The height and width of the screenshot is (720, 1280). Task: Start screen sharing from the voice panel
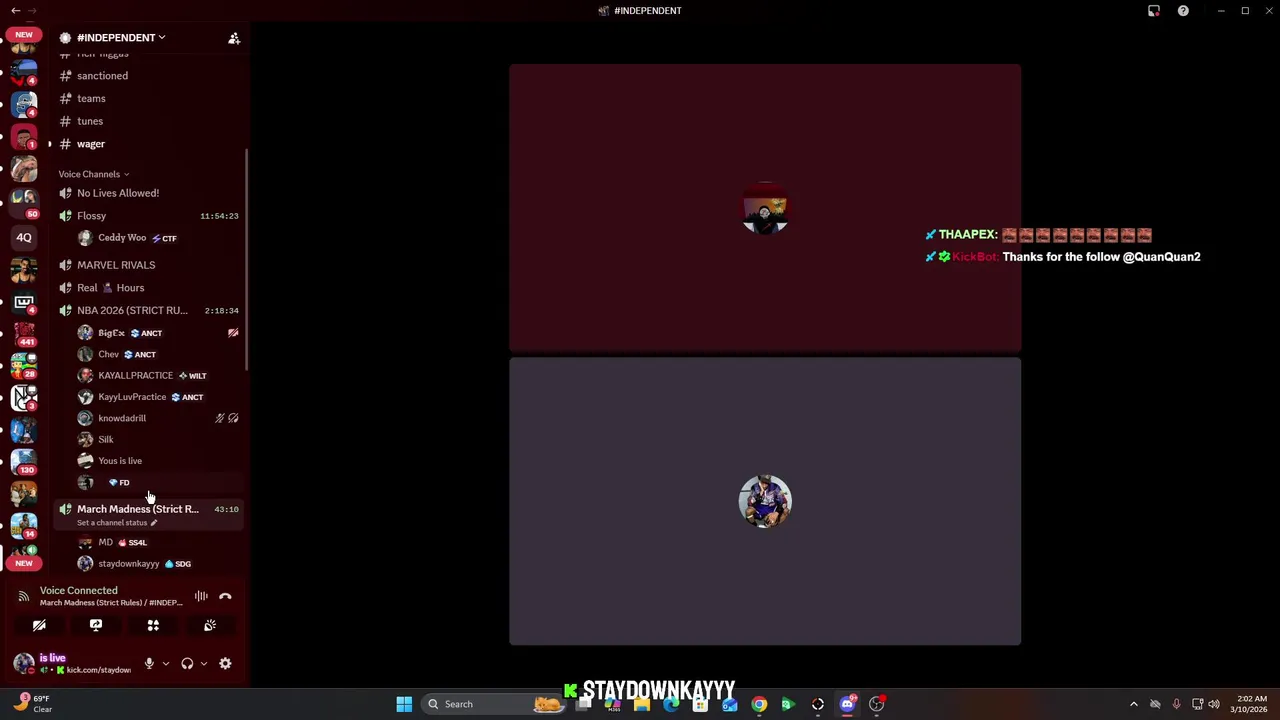point(96,625)
